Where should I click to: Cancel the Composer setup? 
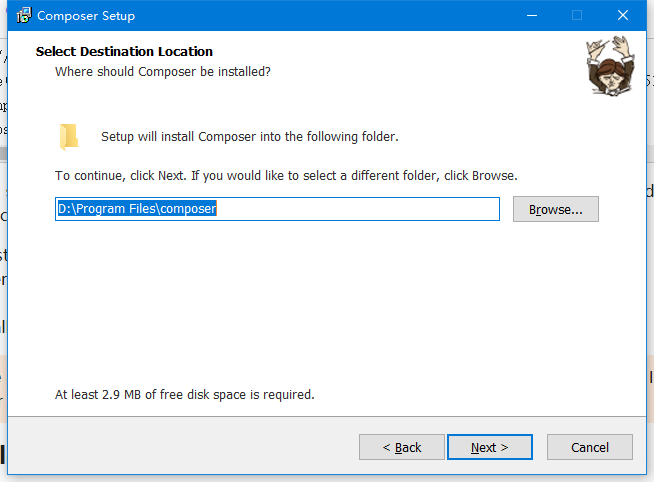(590, 447)
